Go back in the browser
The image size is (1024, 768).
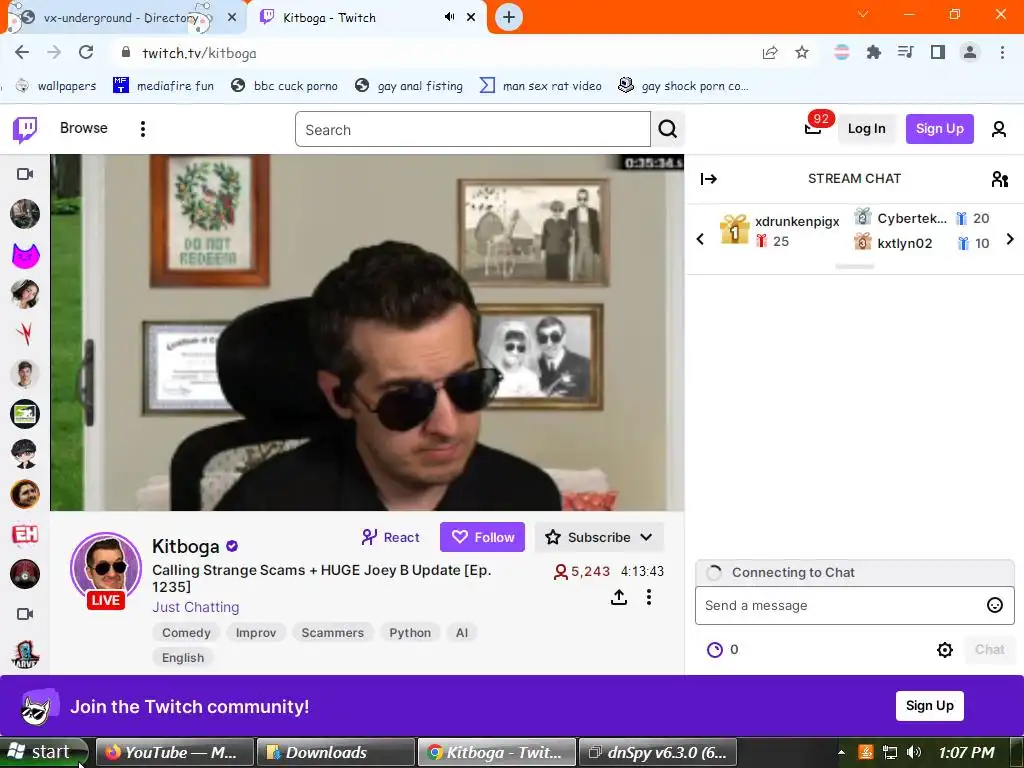pos(22,53)
